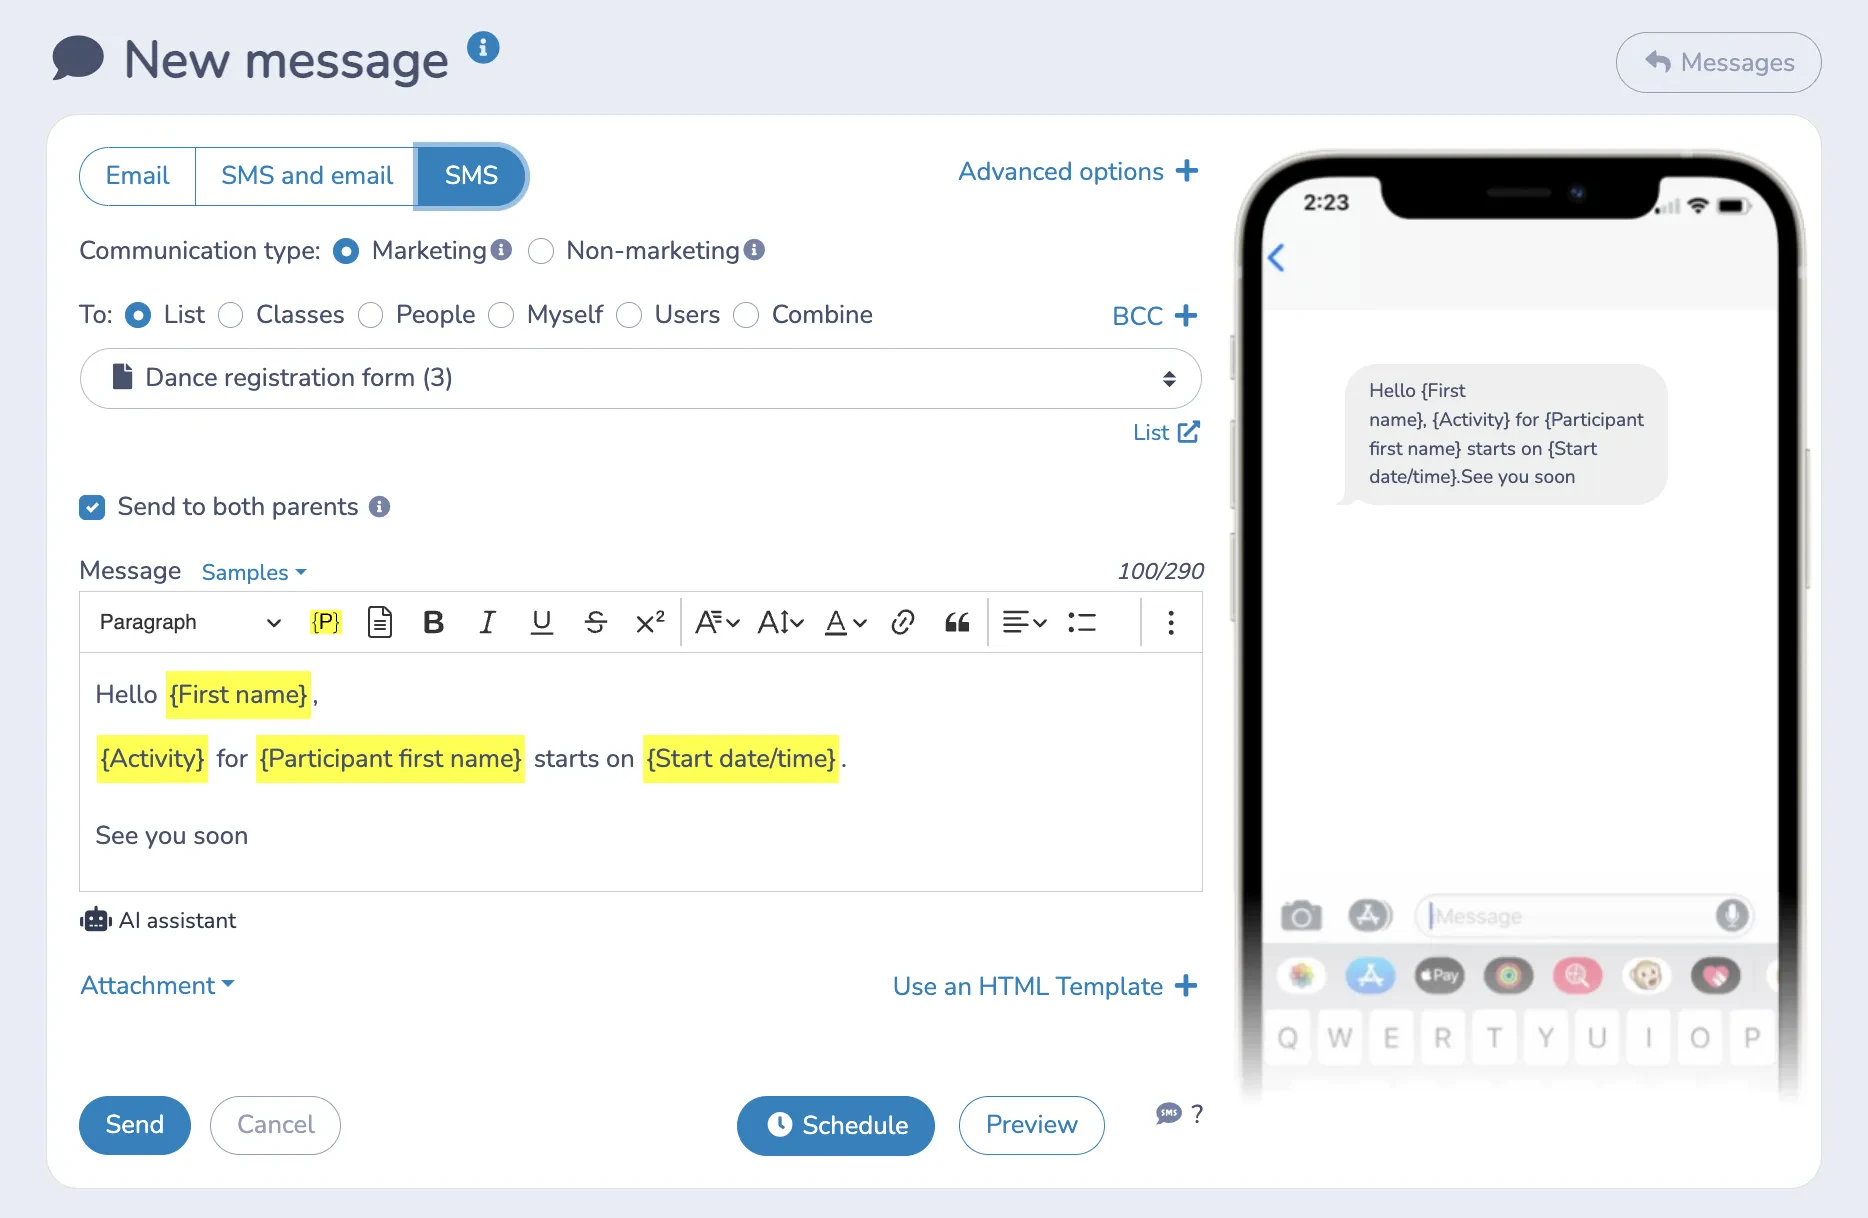Select Marketing communication type
1868x1218 pixels.
click(346, 251)
